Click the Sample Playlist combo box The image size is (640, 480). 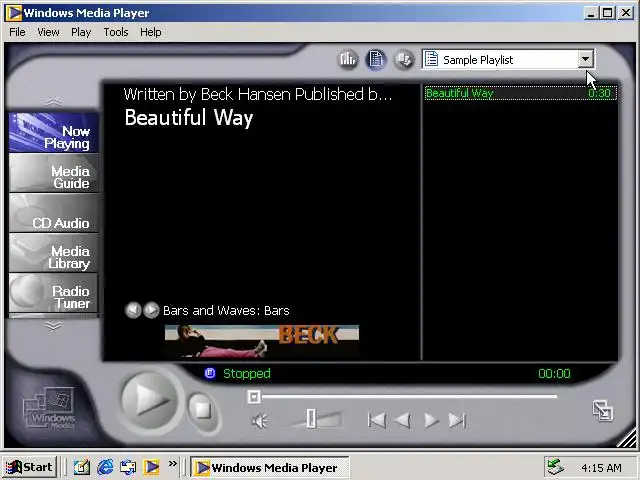tap(508, 60)
